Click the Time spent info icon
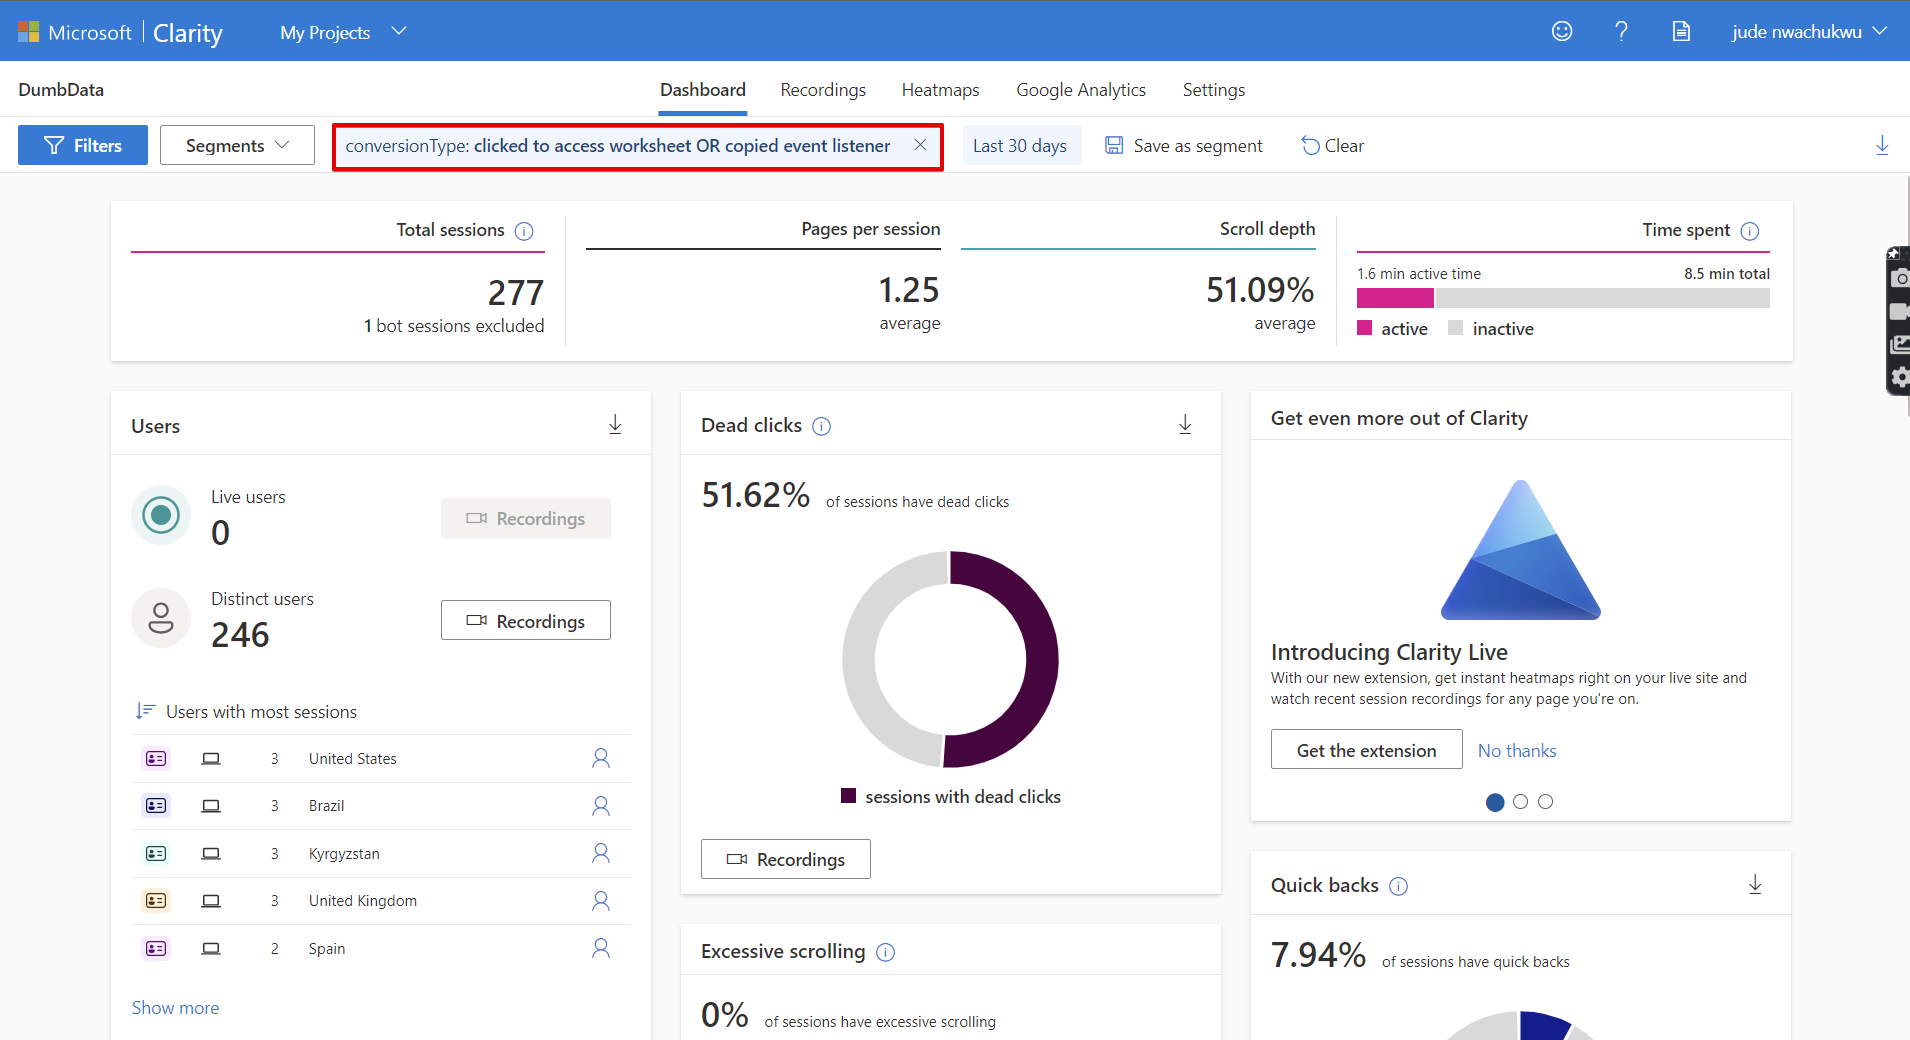Image resolution: width=1910 pixels, height=1040 pixels. (1751, 230)
